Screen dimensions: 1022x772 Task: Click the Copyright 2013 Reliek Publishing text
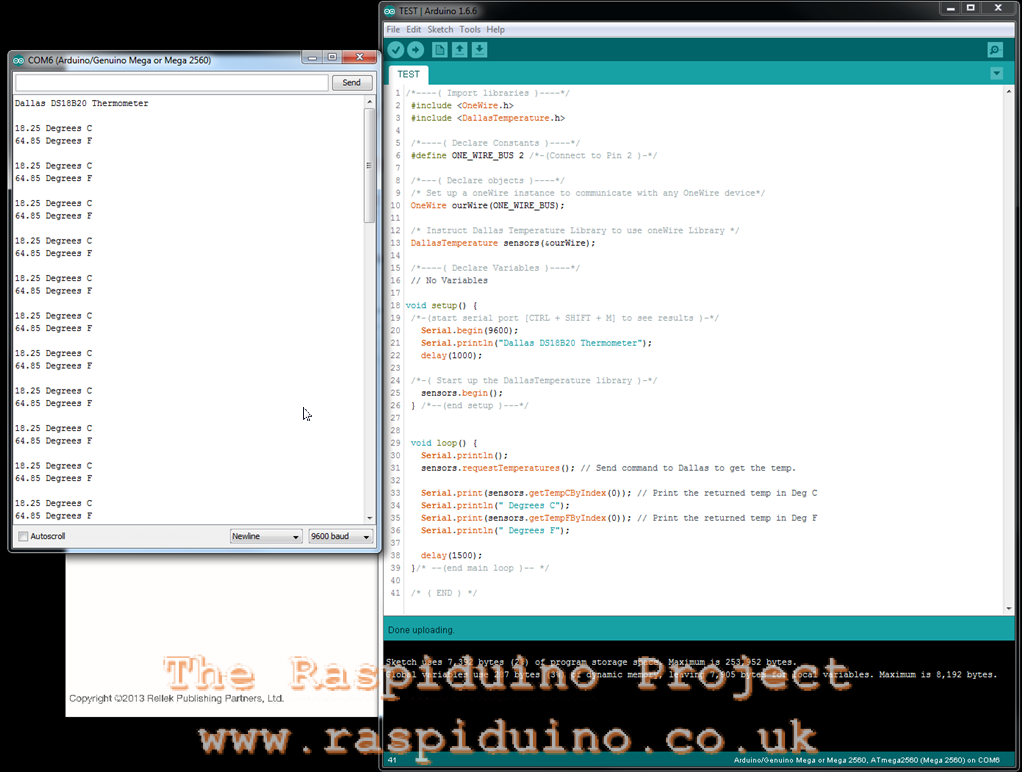[x=177, y=698]
